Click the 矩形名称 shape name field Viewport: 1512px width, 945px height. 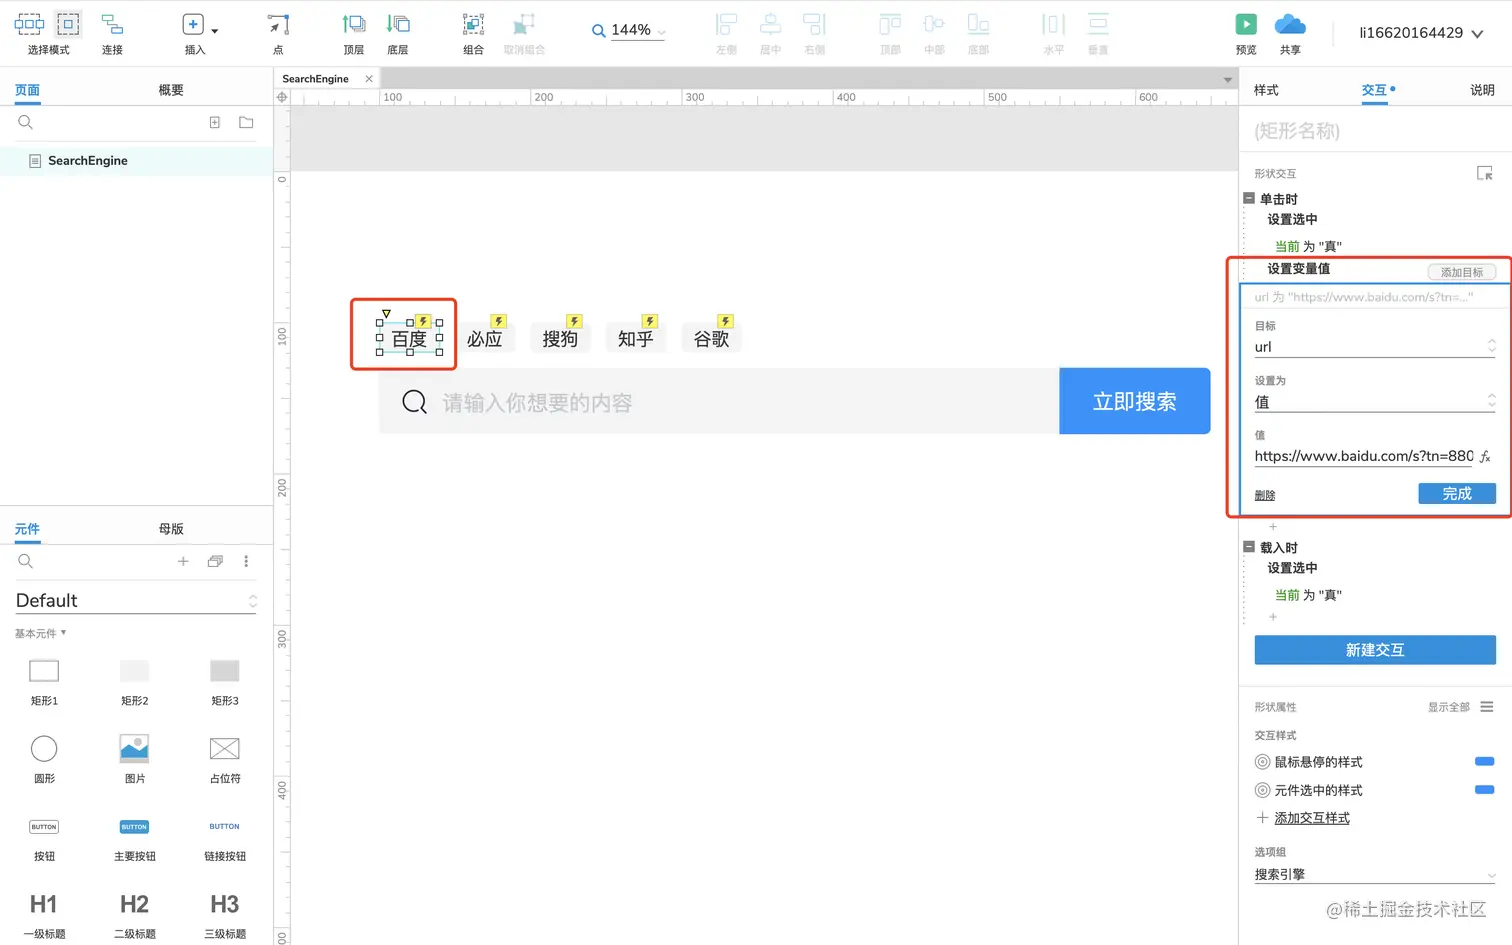tap(1375, 131)
